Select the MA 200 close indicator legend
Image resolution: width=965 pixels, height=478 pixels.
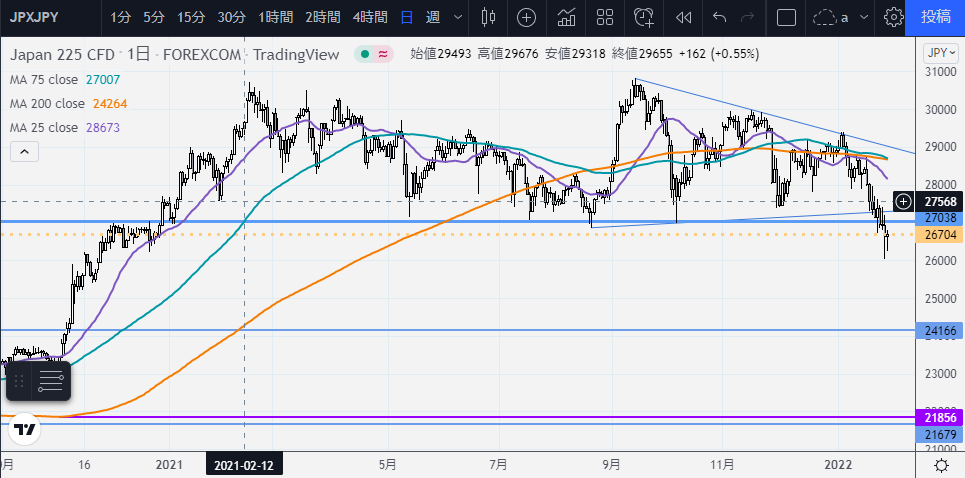[x=47, y=103]
